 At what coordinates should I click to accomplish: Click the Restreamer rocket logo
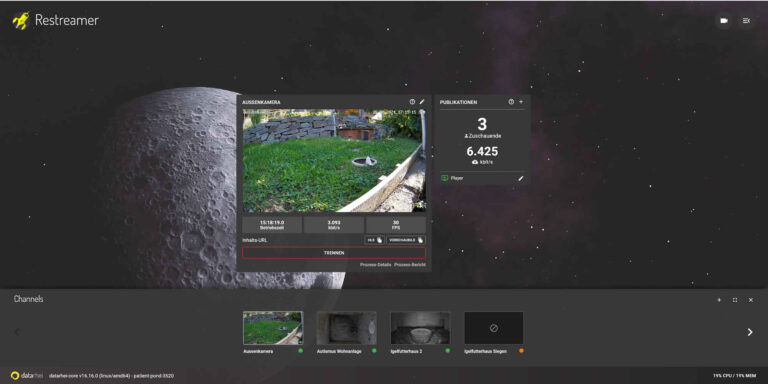point(21,21)
